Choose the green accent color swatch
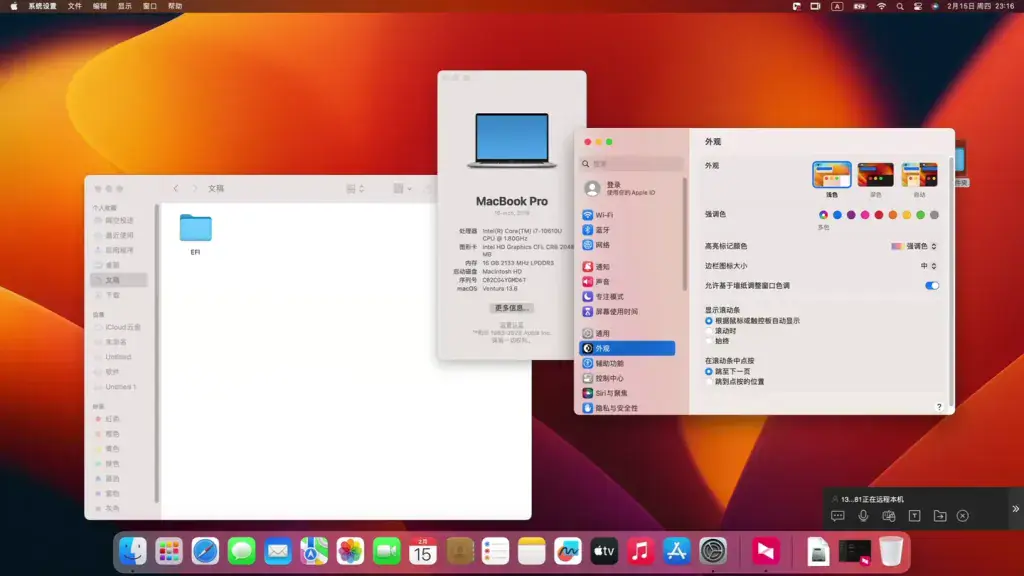The height and width of the screenshot is (576, 1024). click(x=920, y=215)
